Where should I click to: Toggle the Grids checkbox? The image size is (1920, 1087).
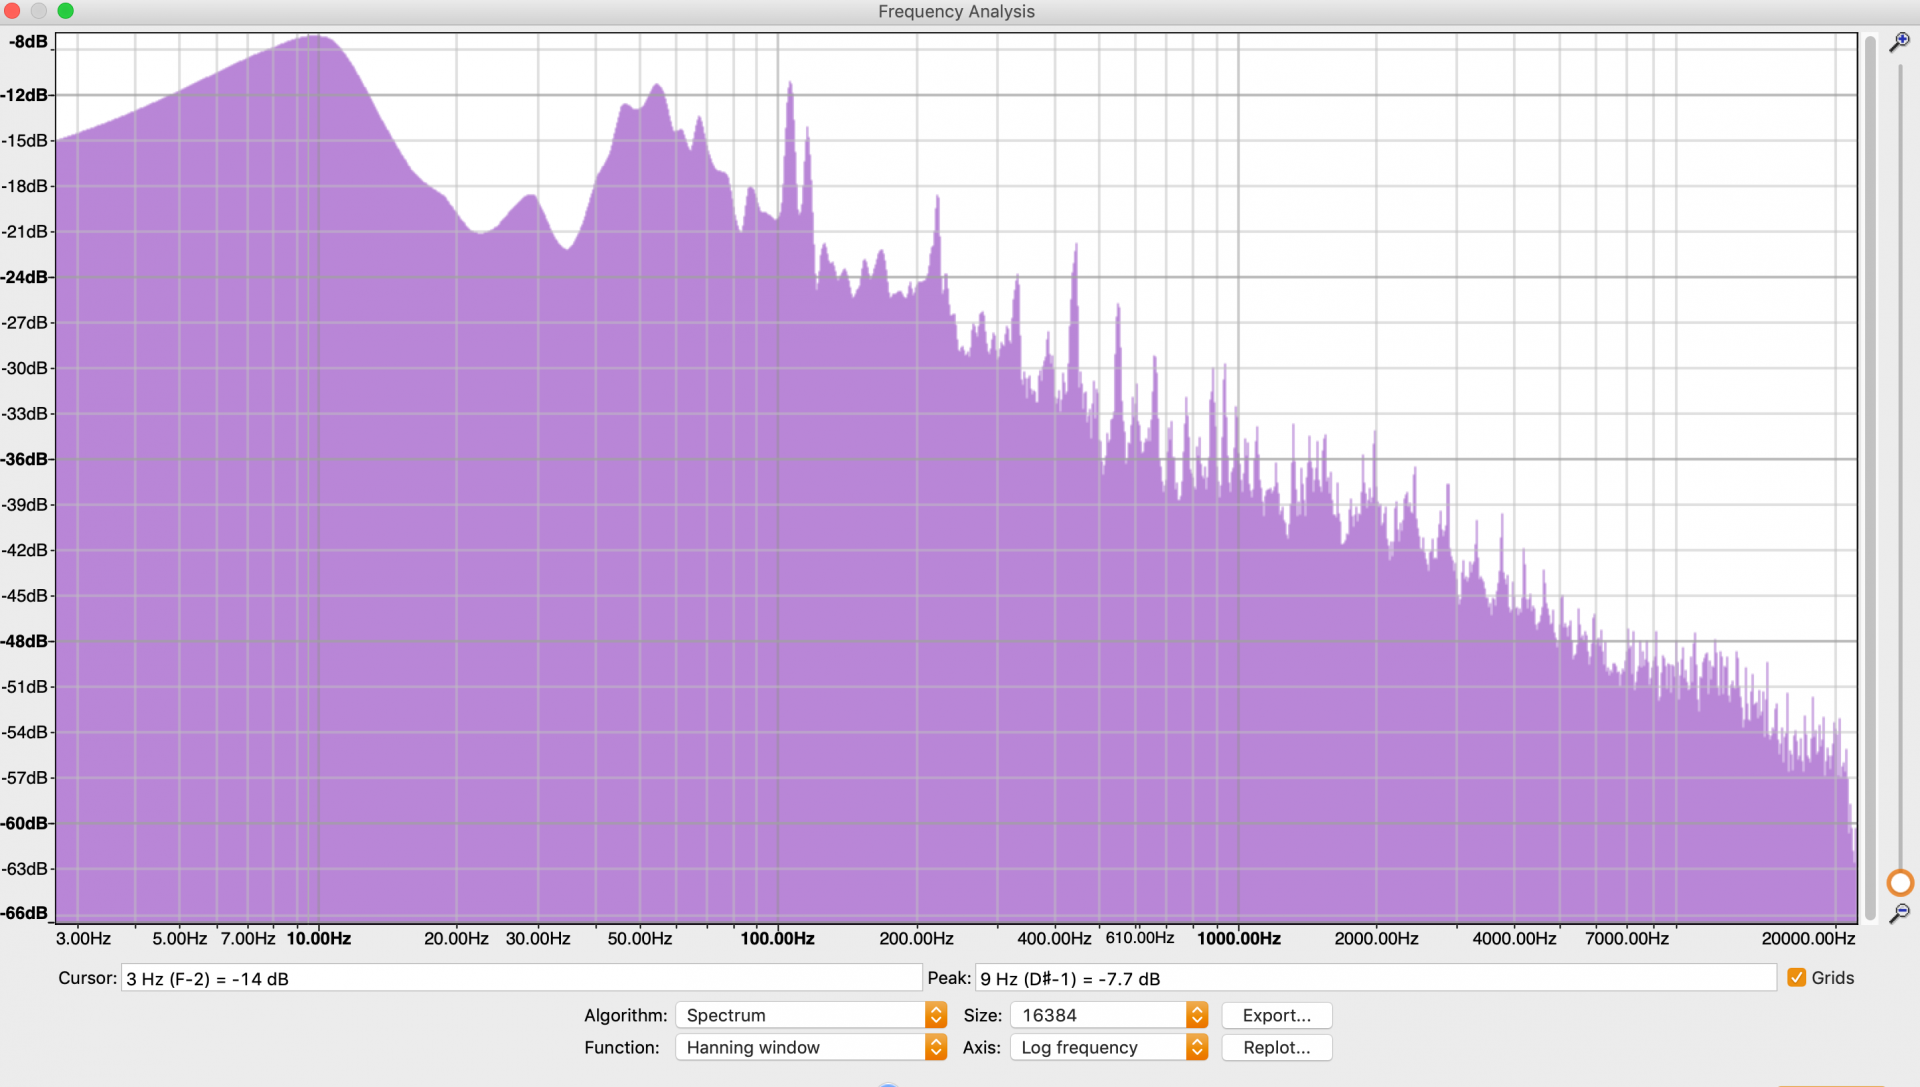coord(1797,978)
